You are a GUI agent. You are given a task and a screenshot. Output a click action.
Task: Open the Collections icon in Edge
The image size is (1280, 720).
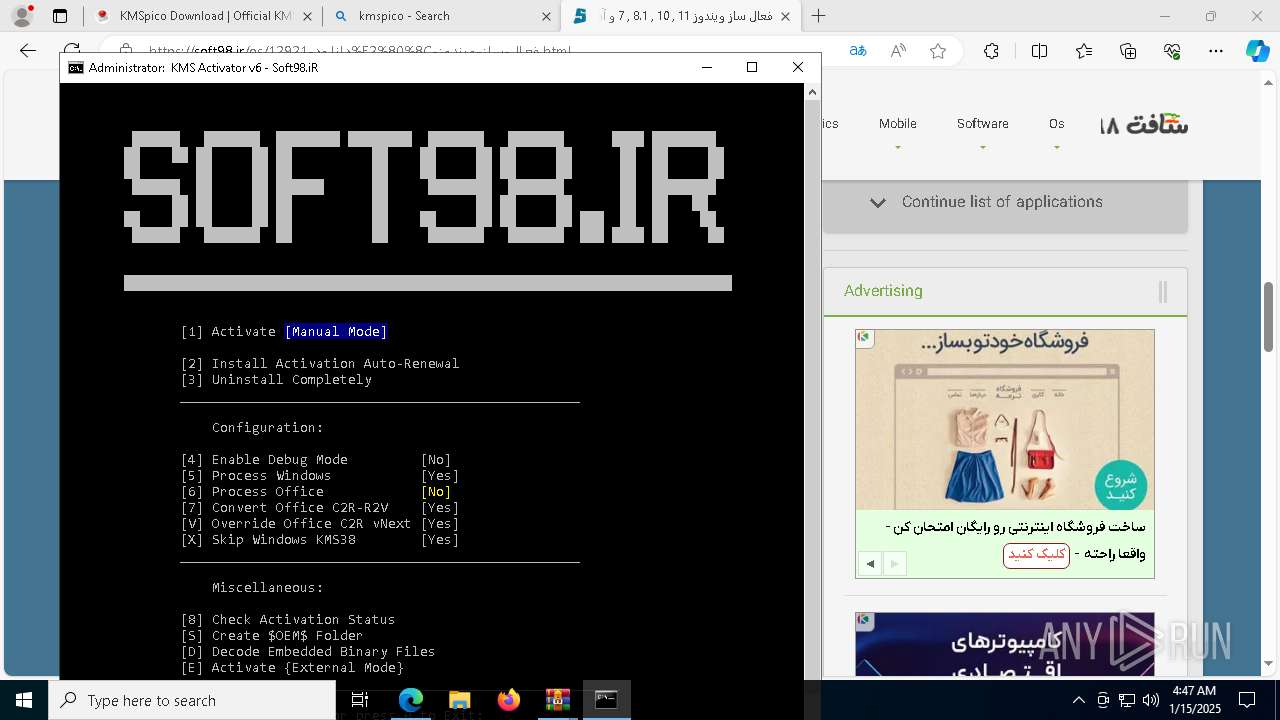(1128, 51)
